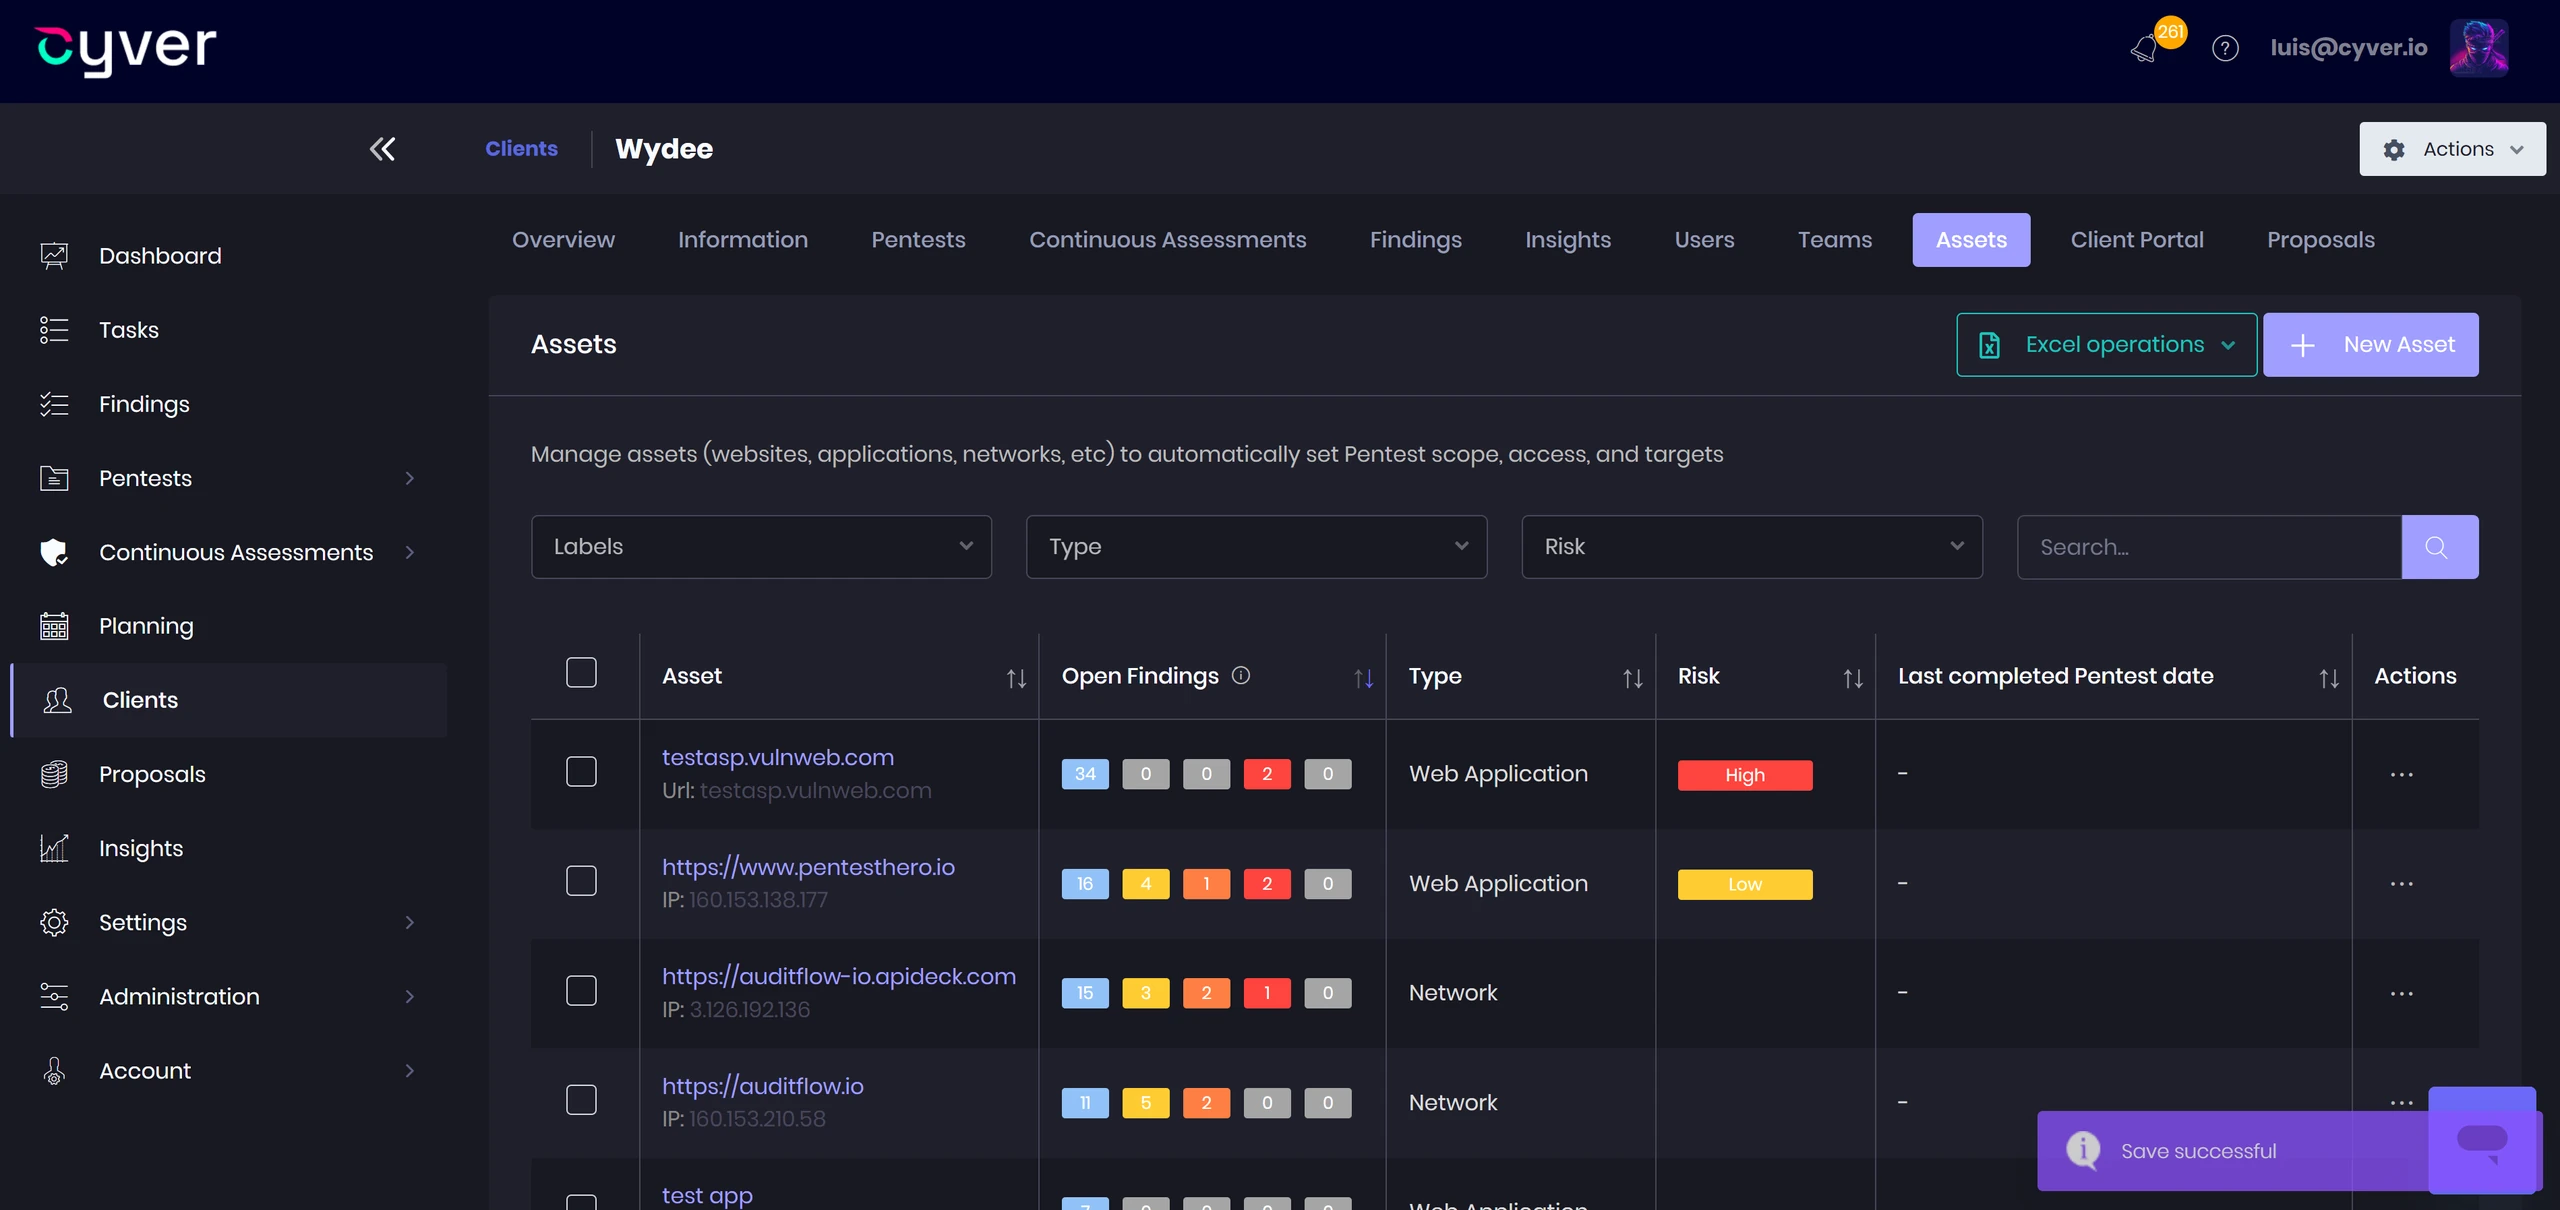2560x1210 pixels.
Task: Go back via Clients breadcrumb link
Action: click(x=521, y=149)
